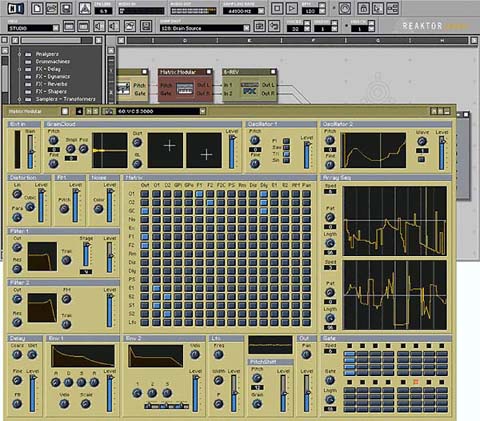This screenshot has width=480, height=421.
Task: Click the first speaker icon in second toolbar row
Action: 99,26
